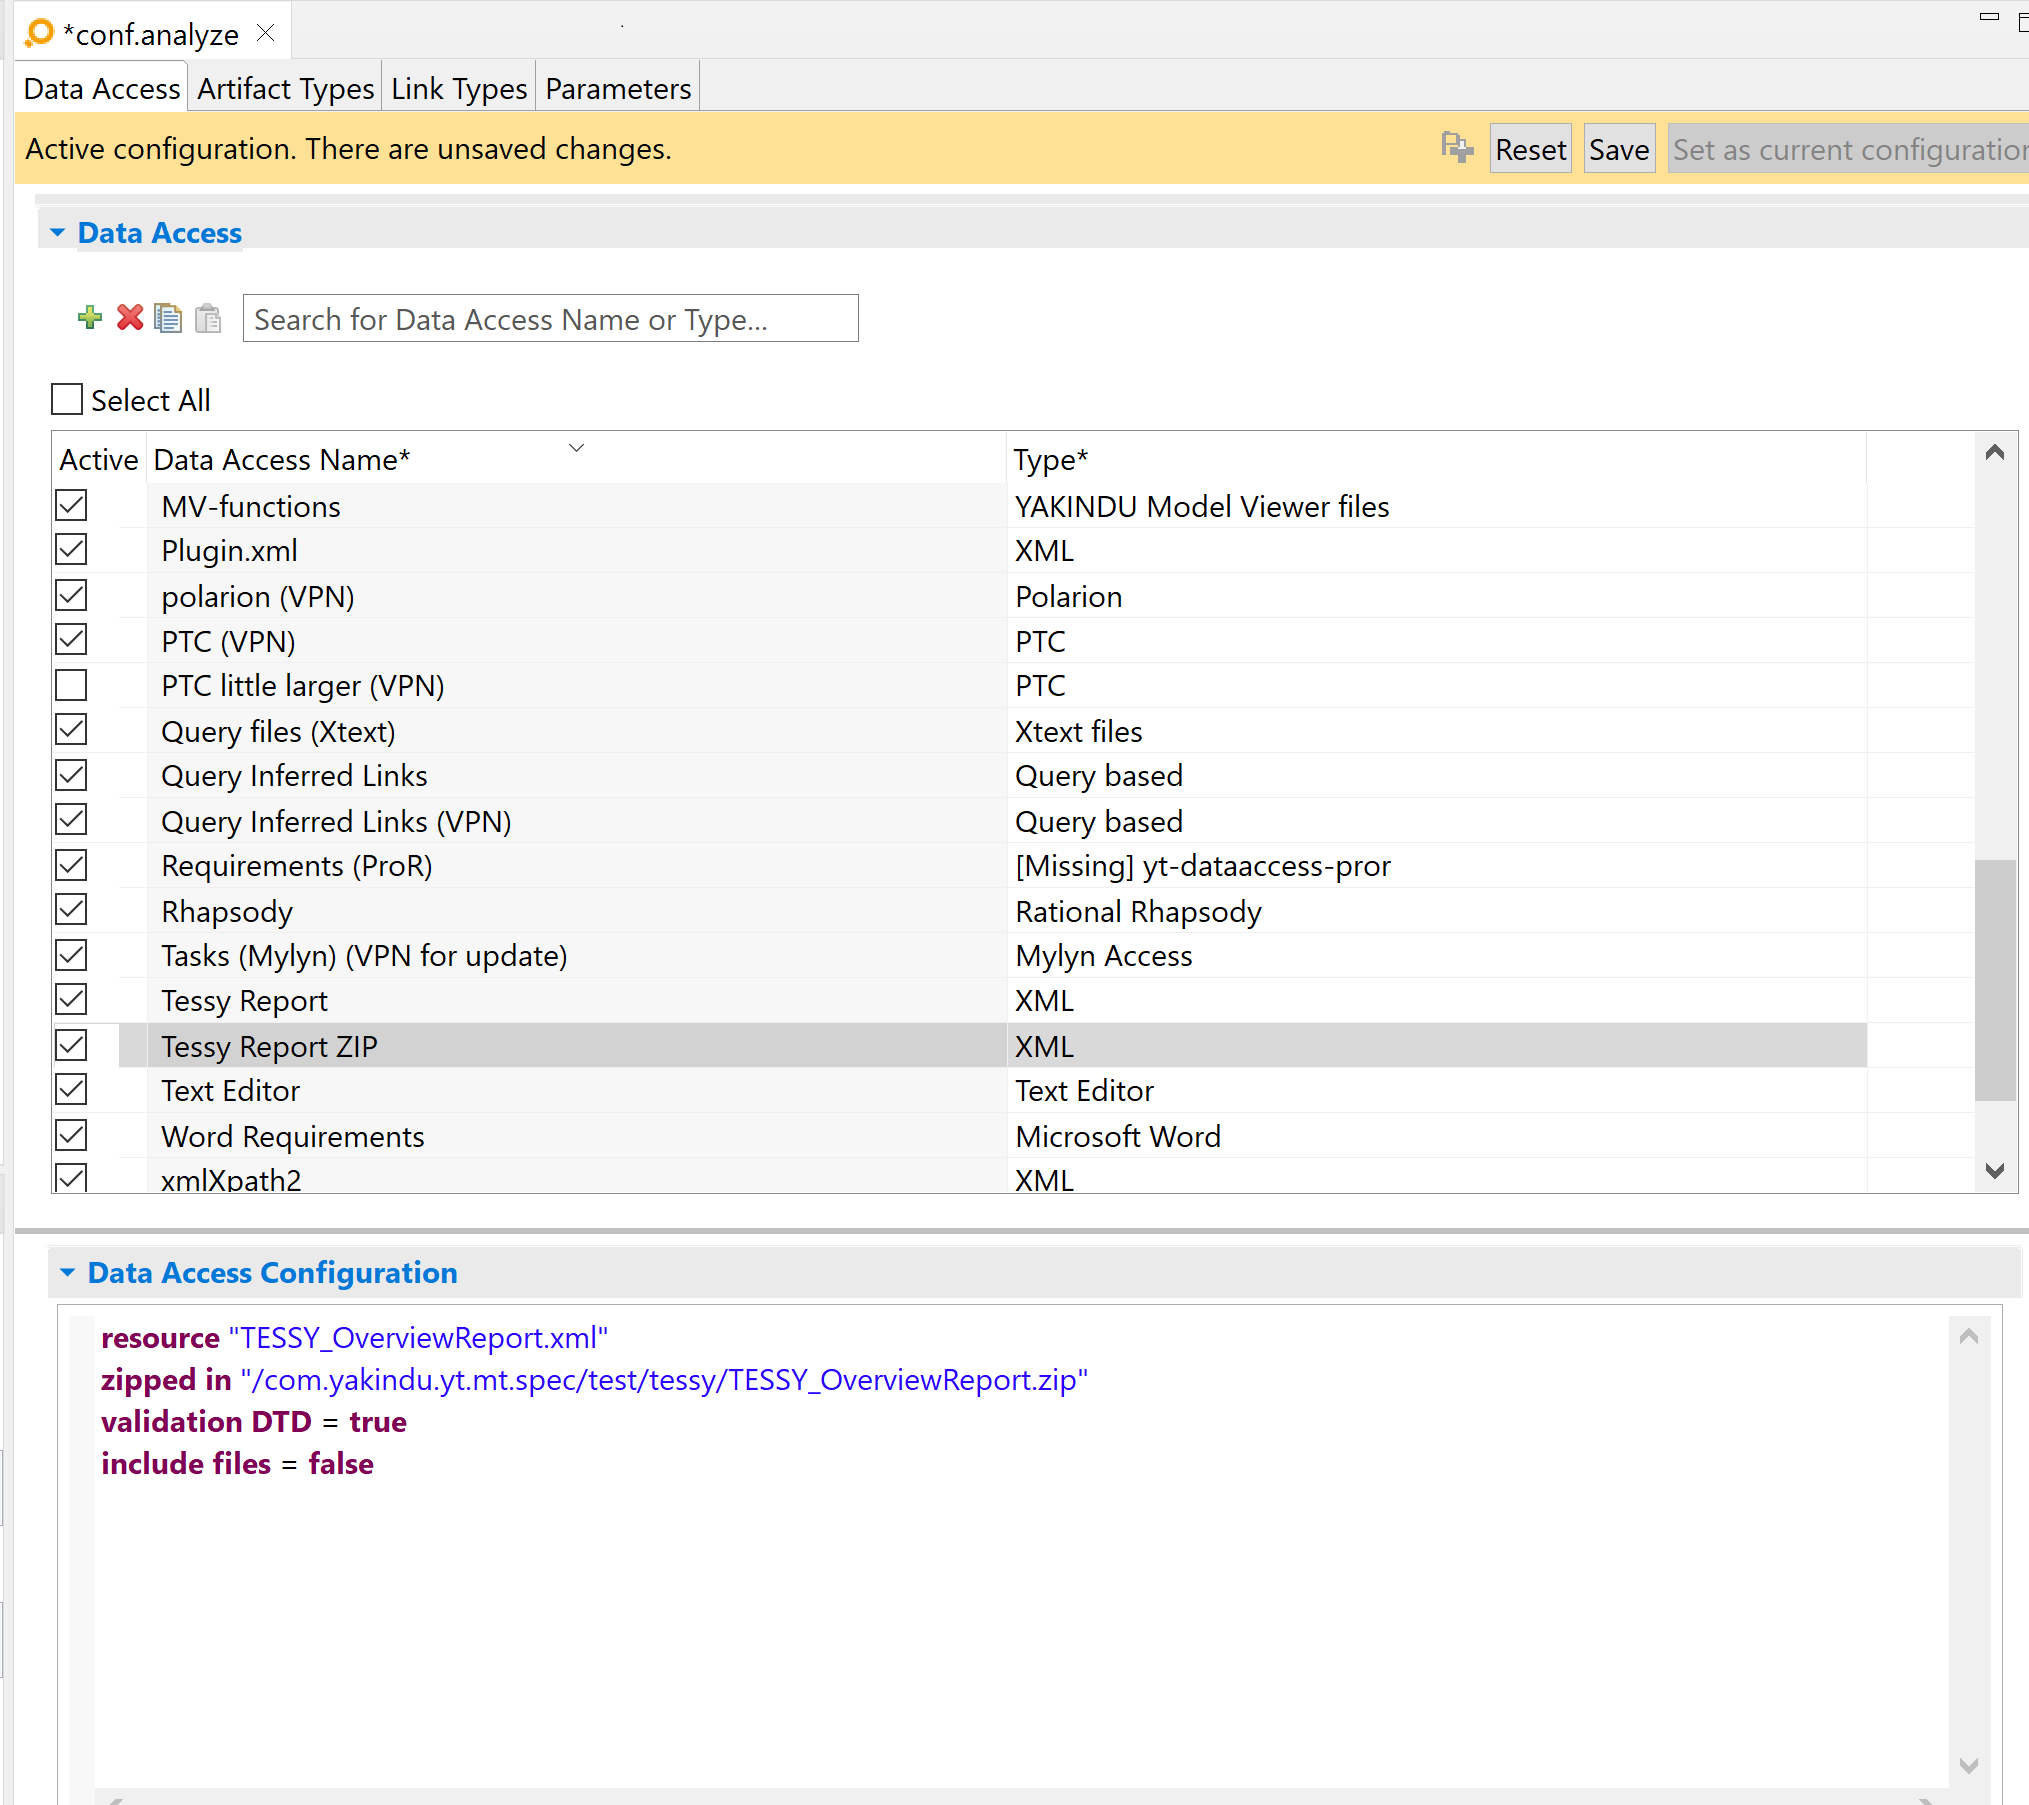Click the Type* column header
Screen dimensions: 2029x1805
click(1436, 460)
